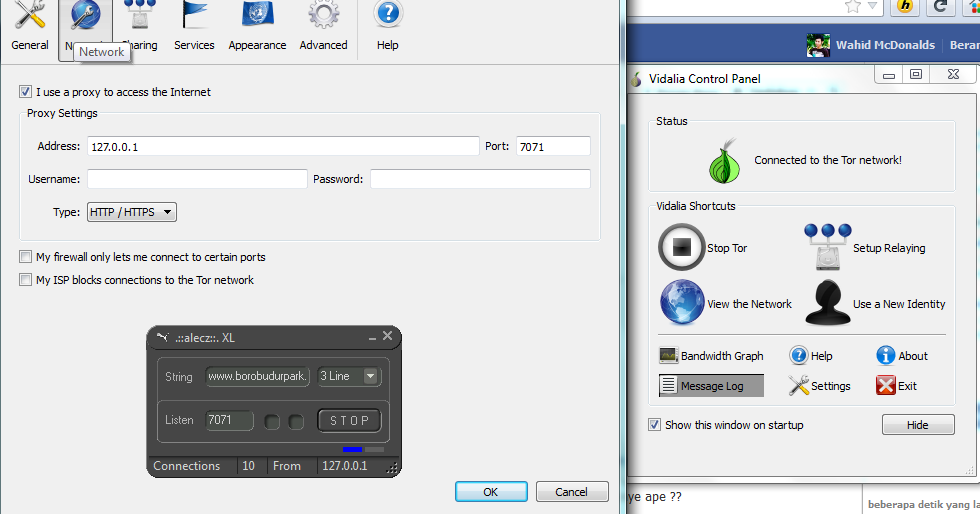Click STOP in the alecz XL tool

349,420
